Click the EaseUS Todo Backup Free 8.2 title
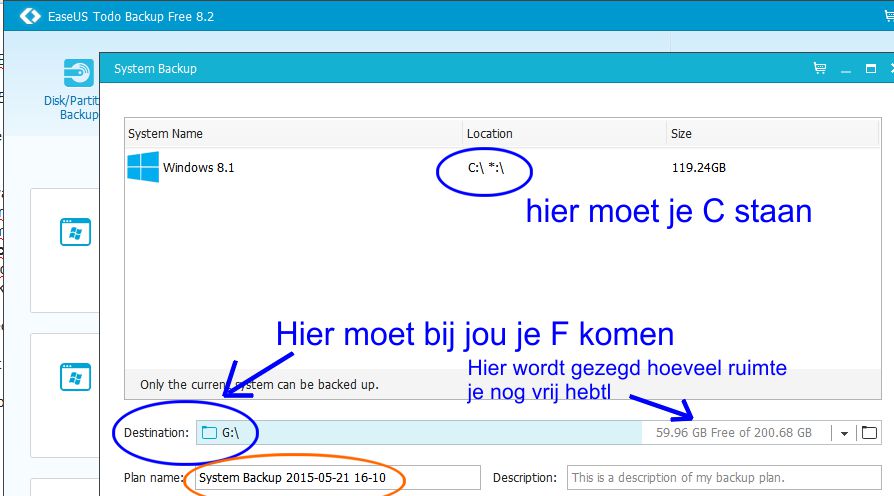This screenshot has height=496, width=894. (x=131, y=17)
